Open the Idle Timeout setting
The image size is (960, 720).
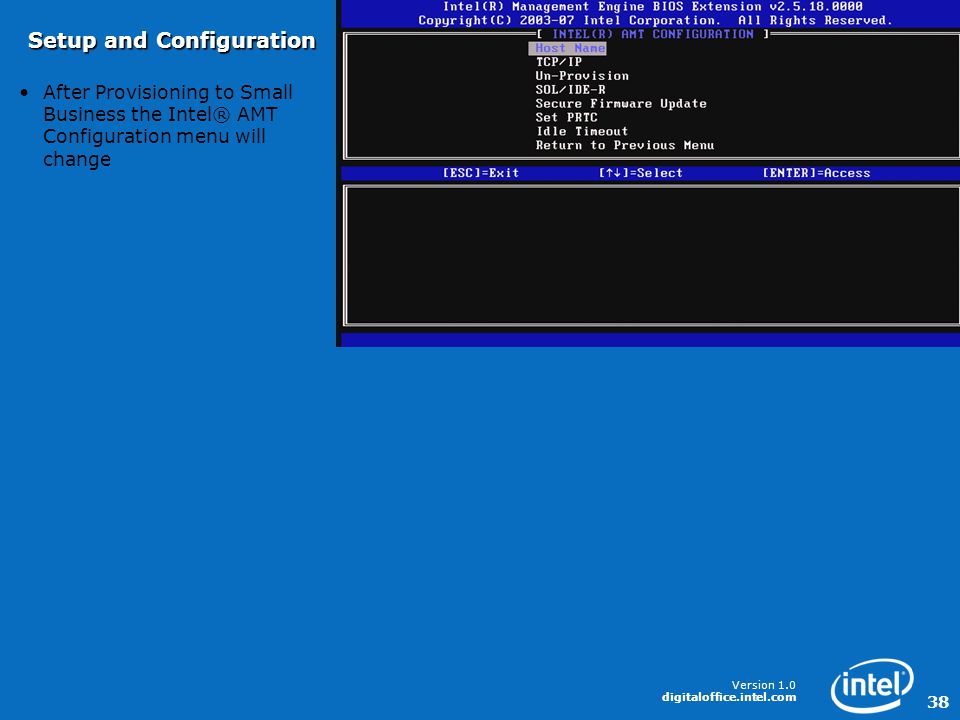click(582, 132)
